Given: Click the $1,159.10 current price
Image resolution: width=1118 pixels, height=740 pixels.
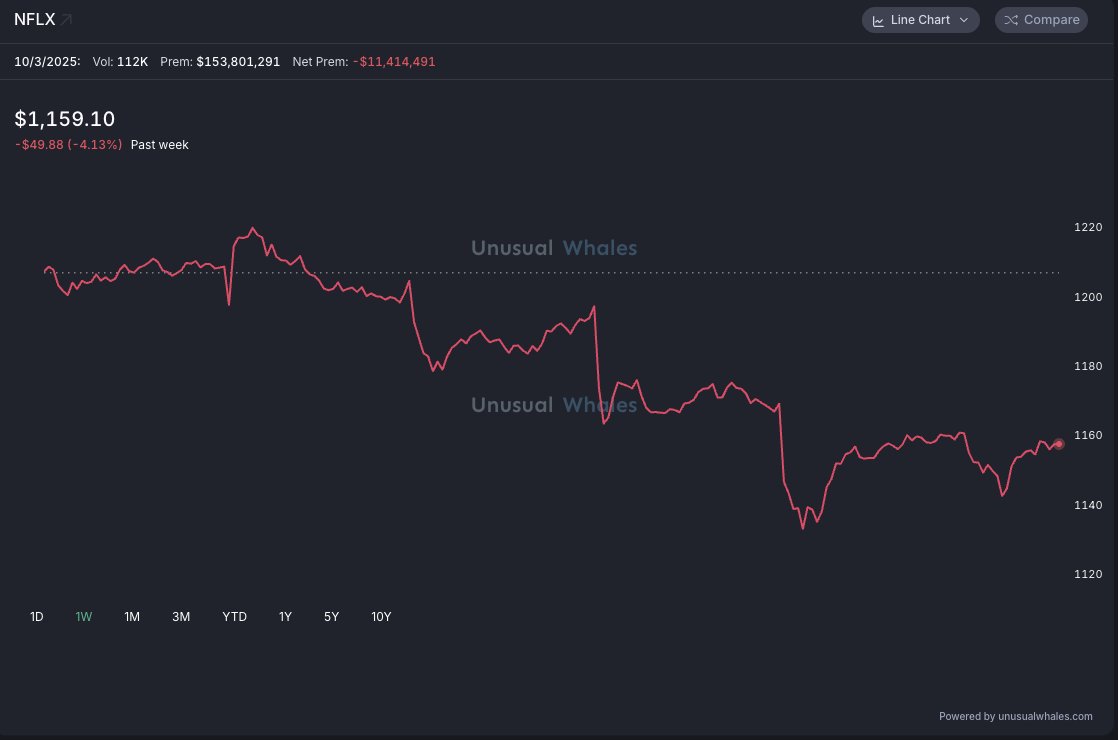Looking at the screenshot, I should pos(65,119).
